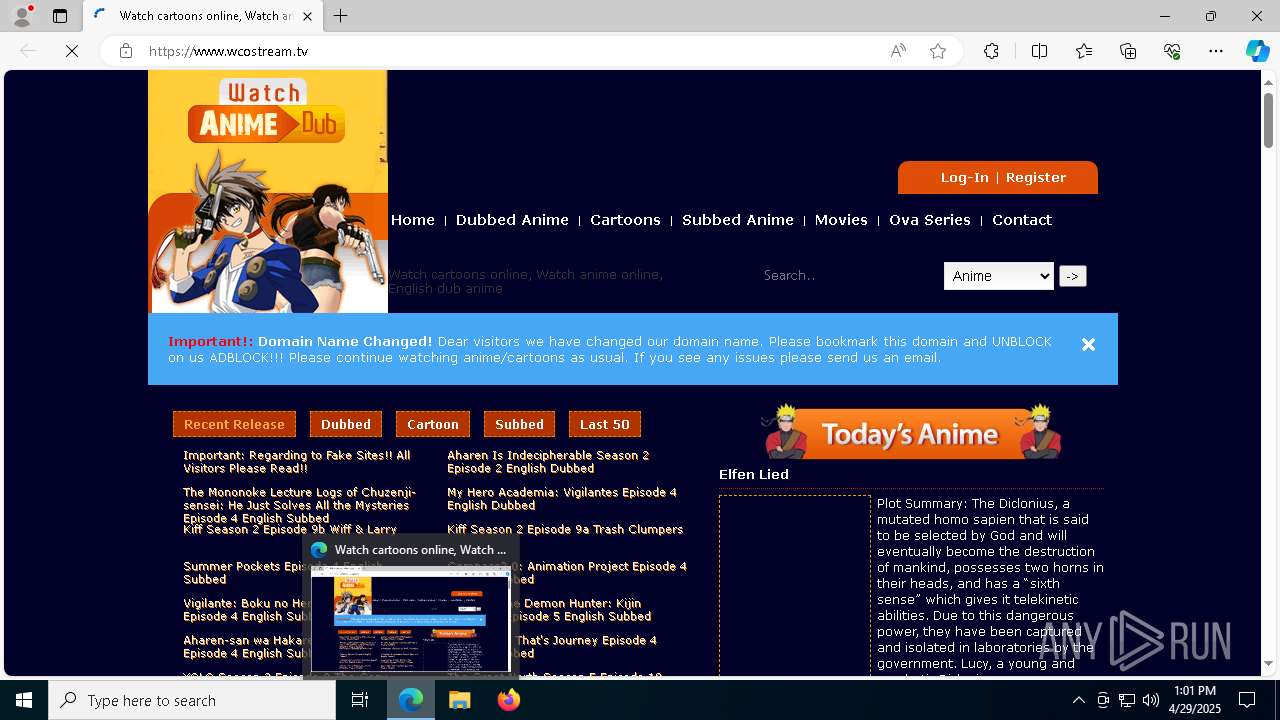Open the Elfen Lied title

click(x=754, y=474)
